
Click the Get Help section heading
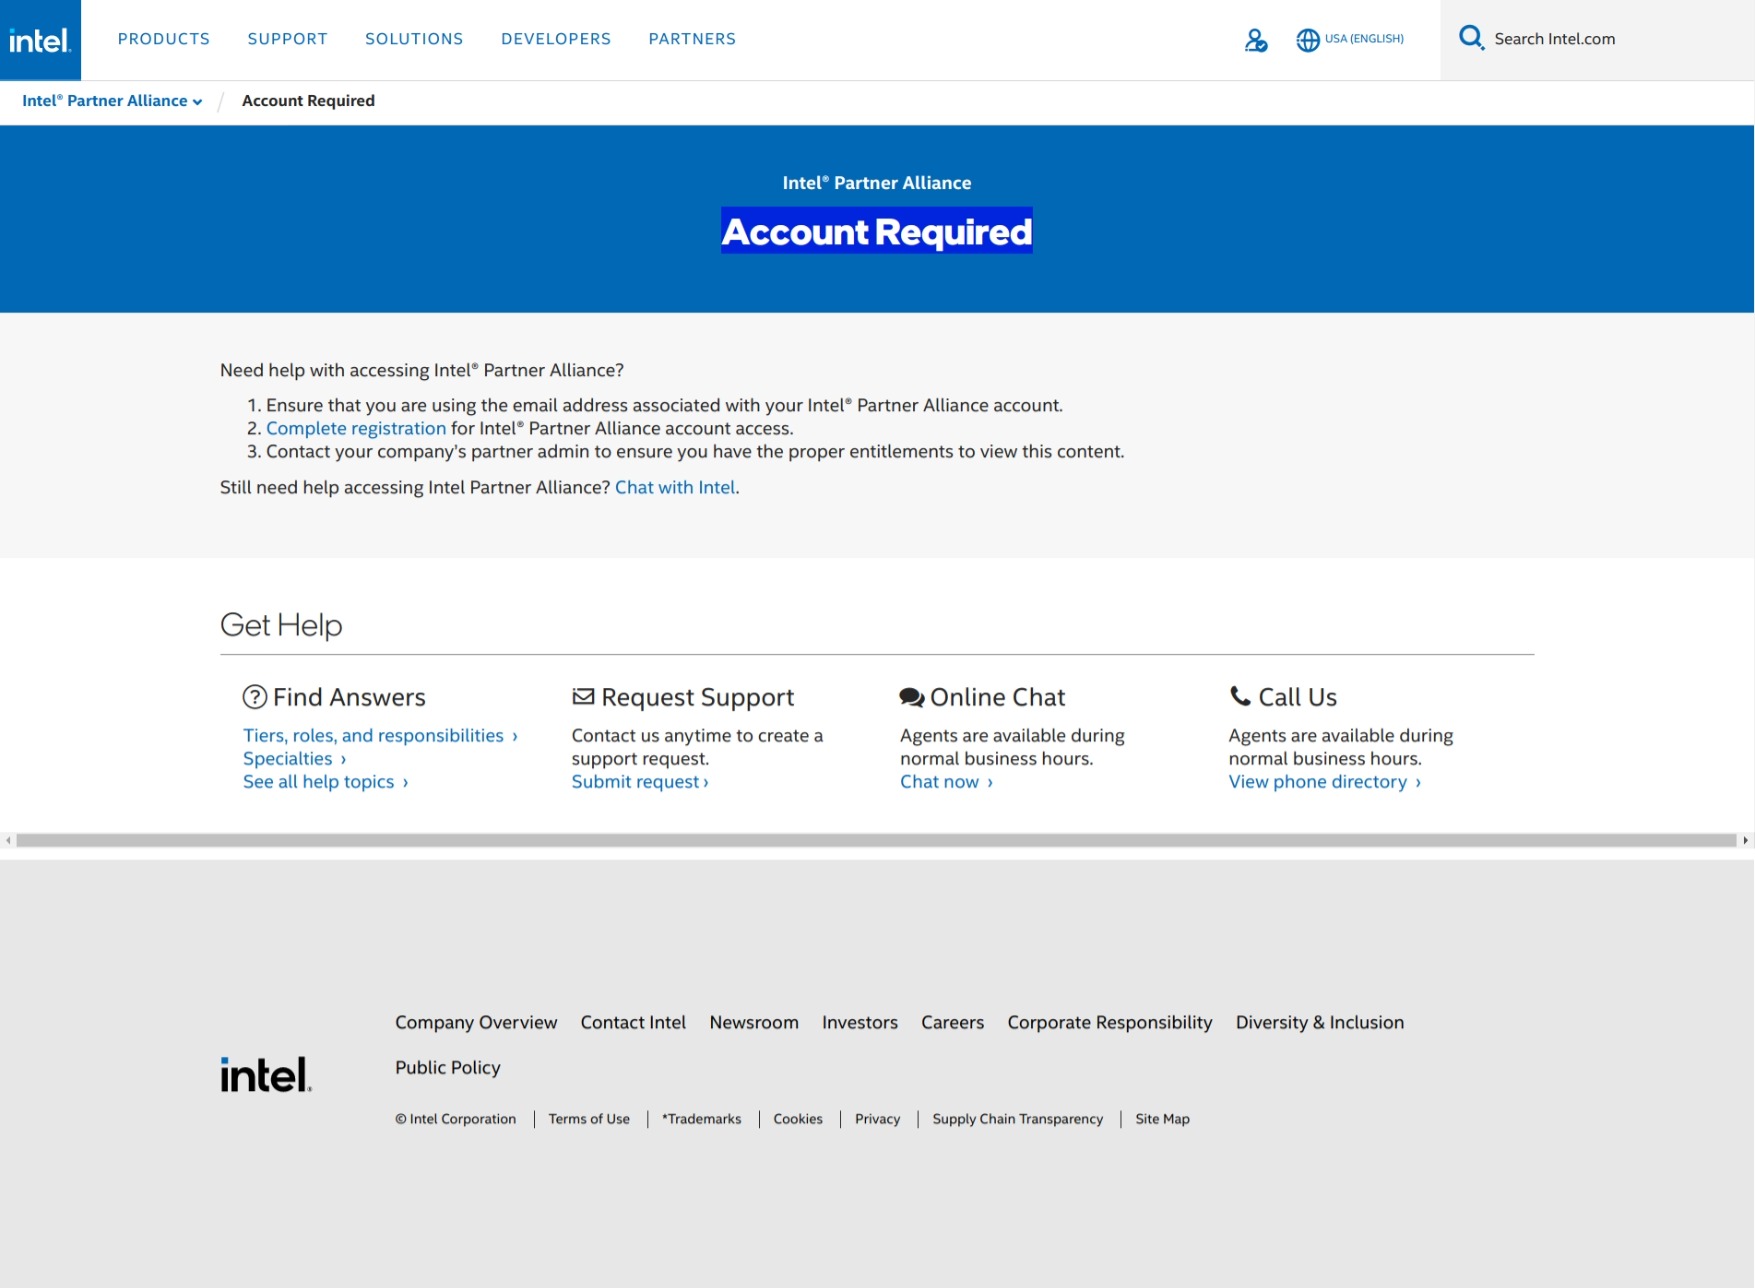[x=281, y=625]
